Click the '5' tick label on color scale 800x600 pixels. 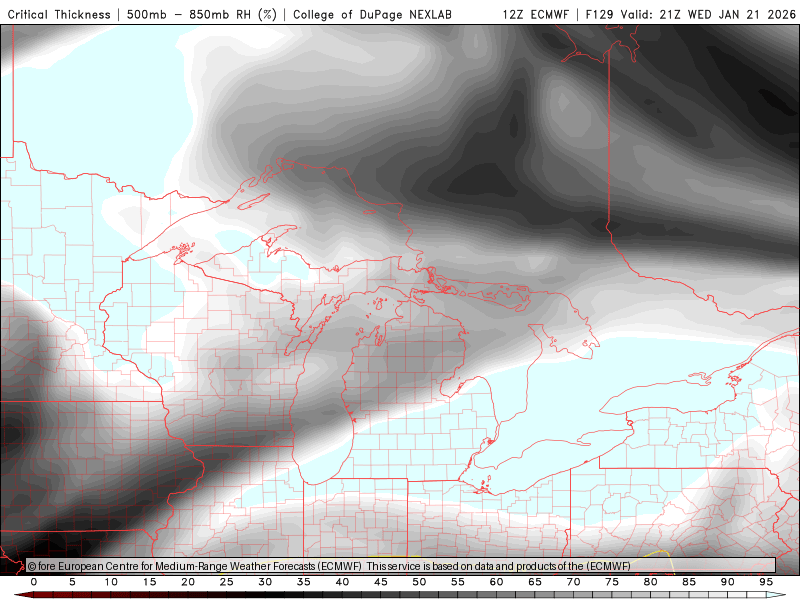tap(72, 582)
